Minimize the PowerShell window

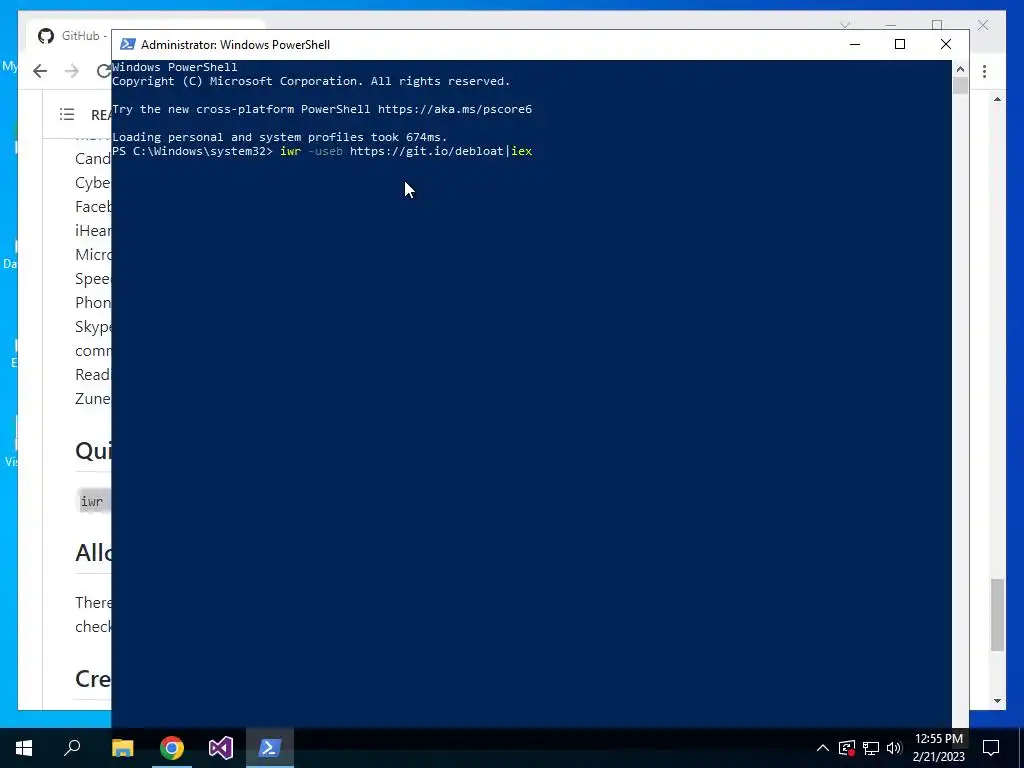[855, 44]
